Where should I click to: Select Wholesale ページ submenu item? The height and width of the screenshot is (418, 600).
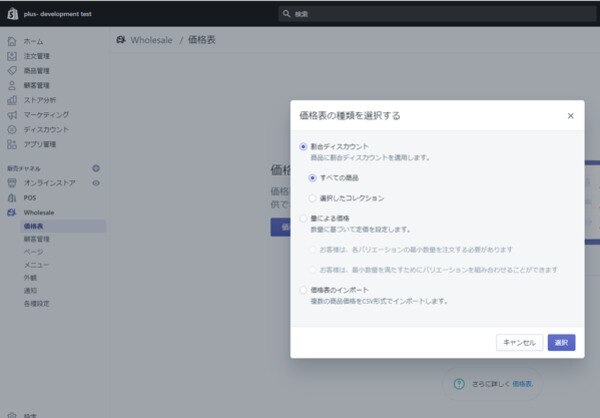34,252
